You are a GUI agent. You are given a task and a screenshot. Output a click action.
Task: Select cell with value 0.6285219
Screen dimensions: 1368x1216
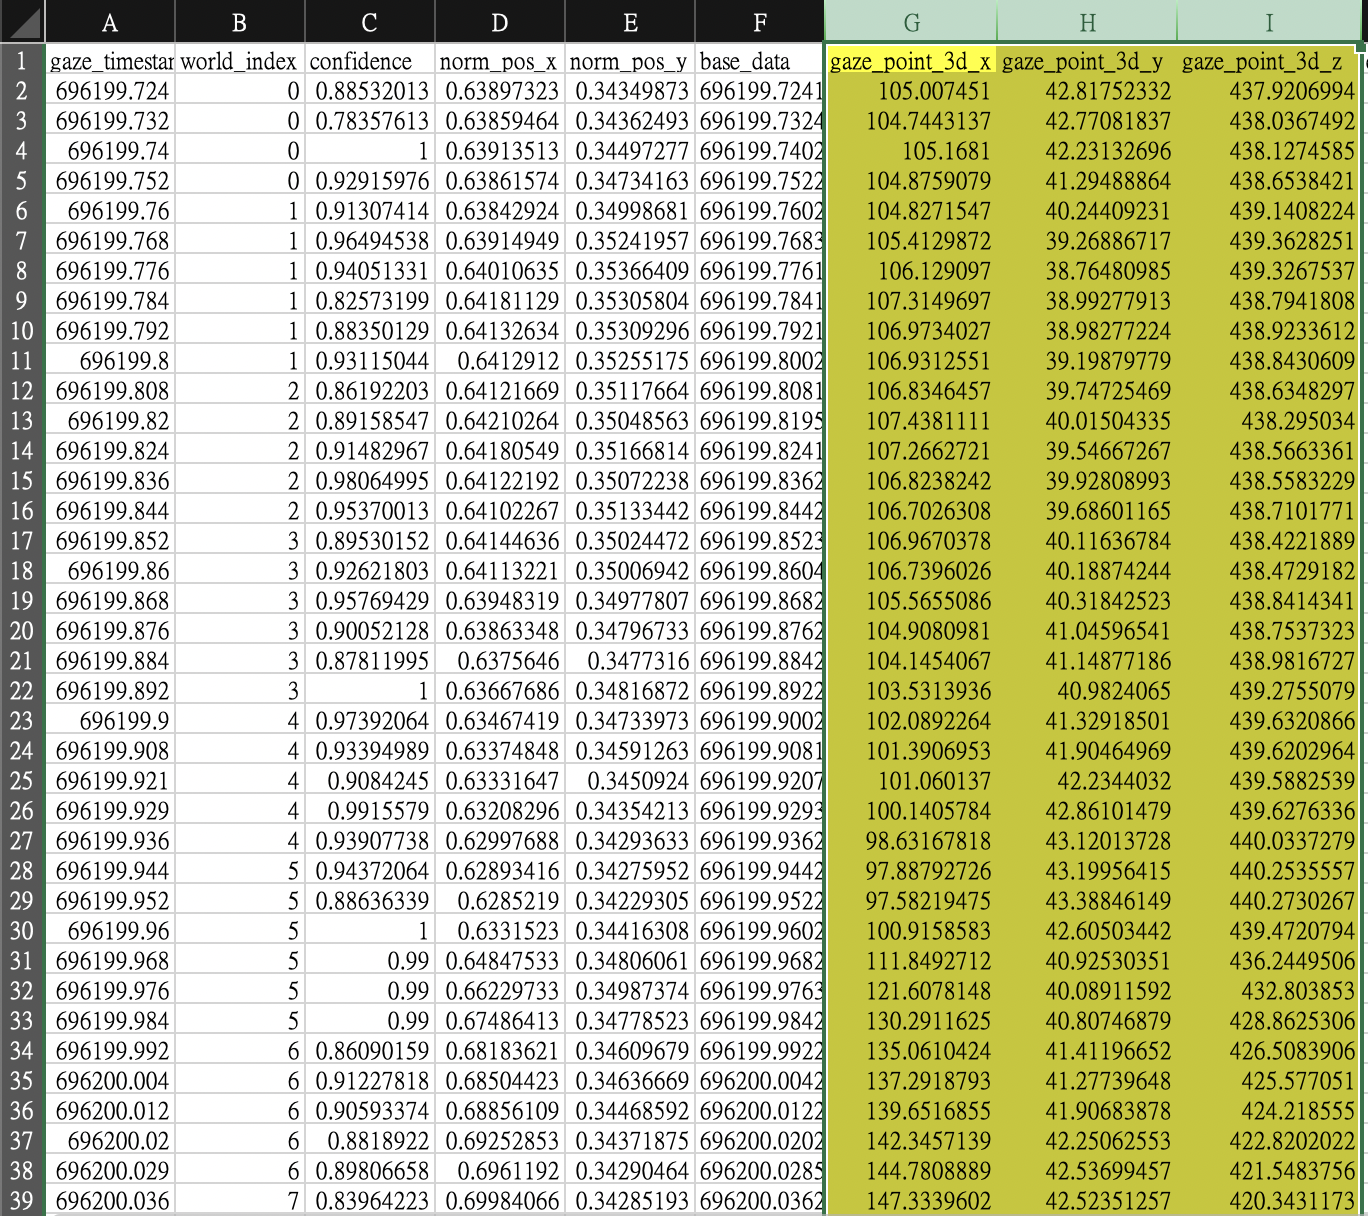click(x=499, y=901)
